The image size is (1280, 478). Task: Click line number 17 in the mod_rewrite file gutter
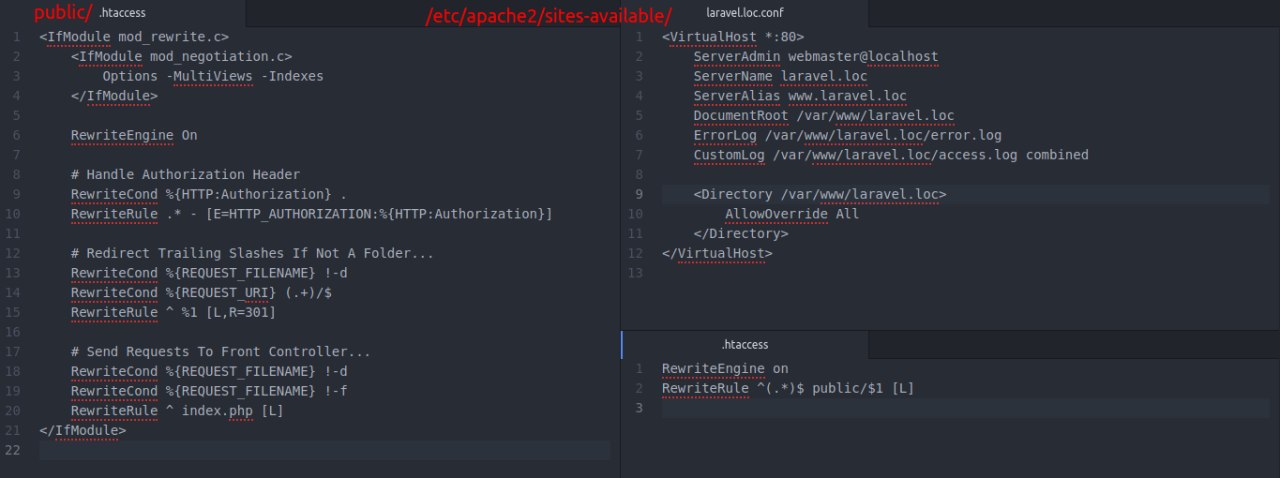click(13, 352)
